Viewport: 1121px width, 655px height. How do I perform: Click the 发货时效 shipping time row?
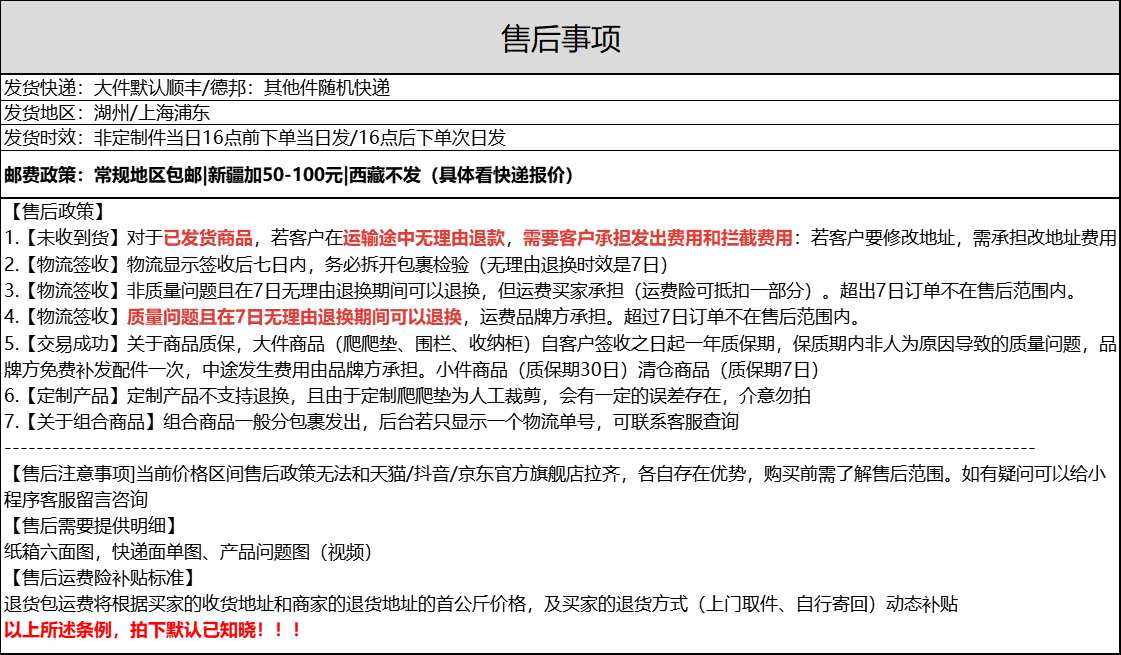tap(255, 138)
